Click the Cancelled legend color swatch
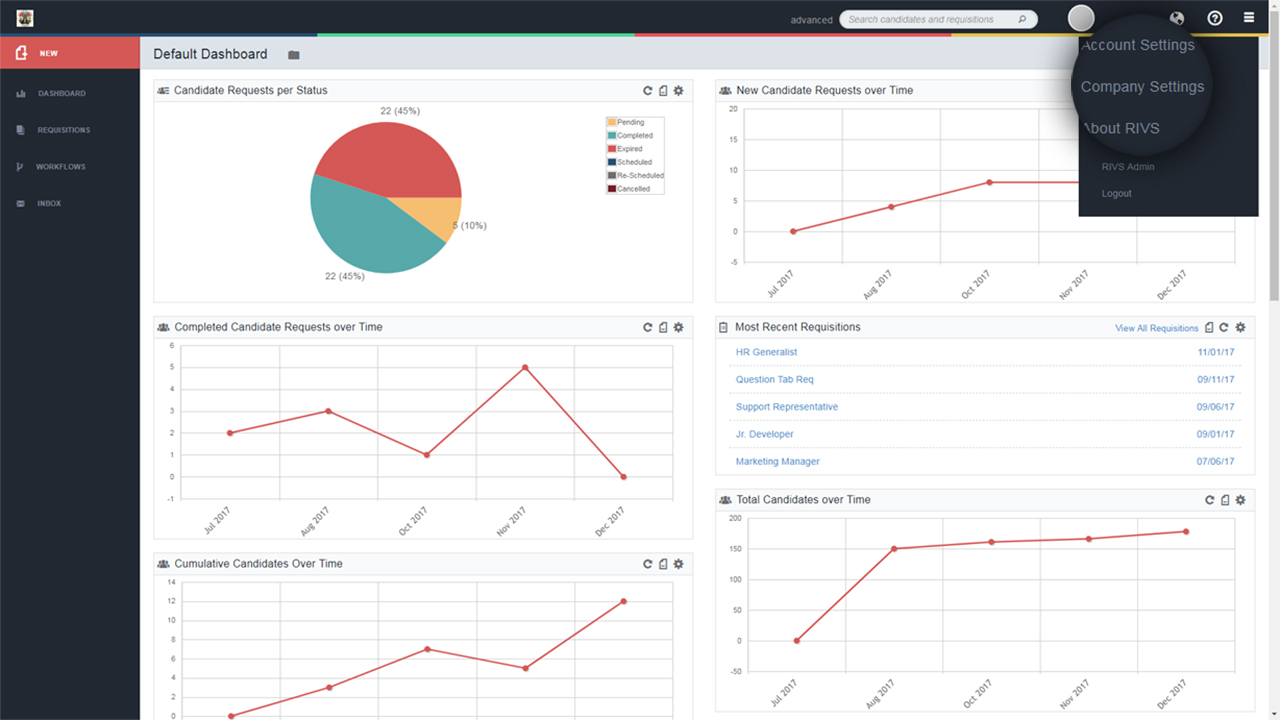Viewport: 1280px width, 720px height. pyautogui.click(x=612, y=189)
